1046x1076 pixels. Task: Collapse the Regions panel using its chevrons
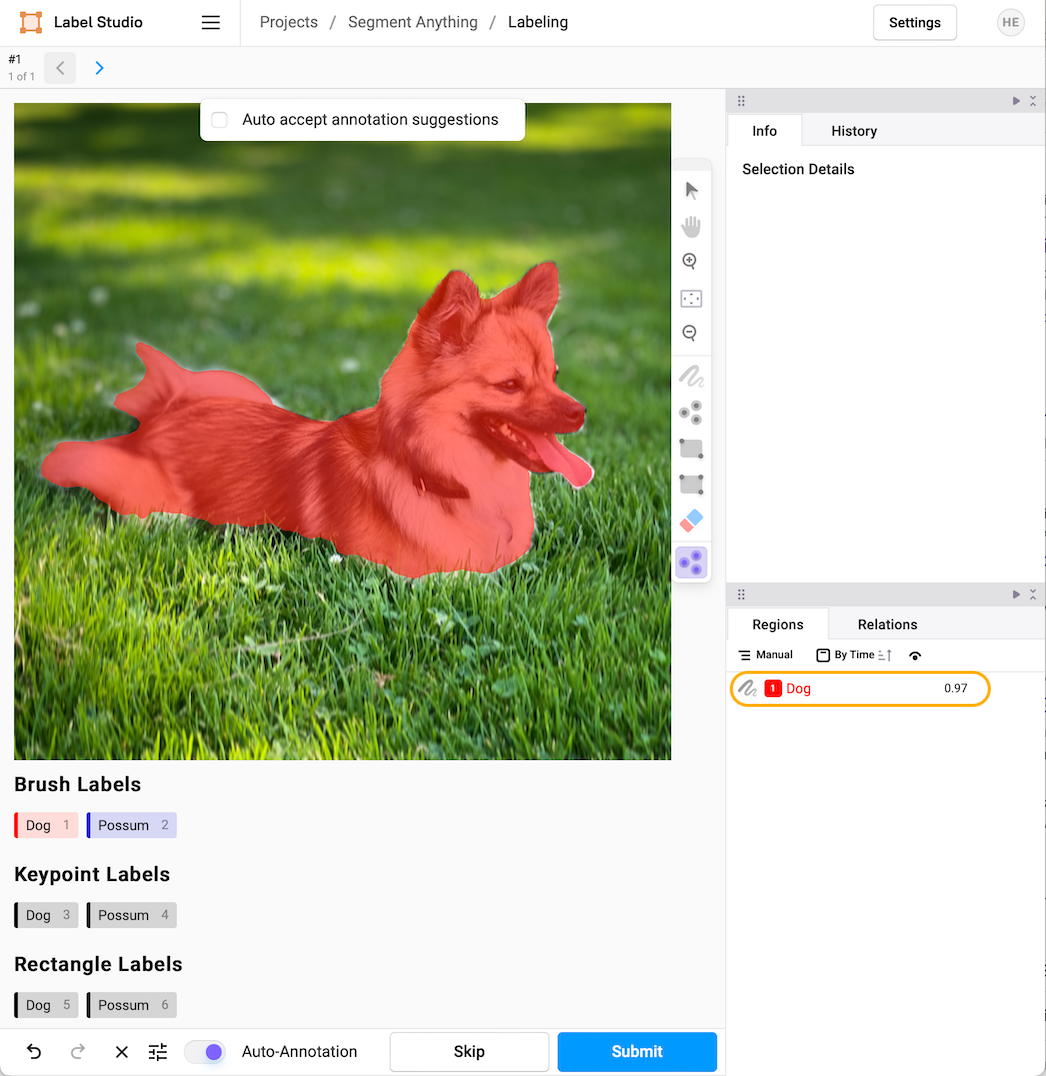click(x=1033, y=595)
